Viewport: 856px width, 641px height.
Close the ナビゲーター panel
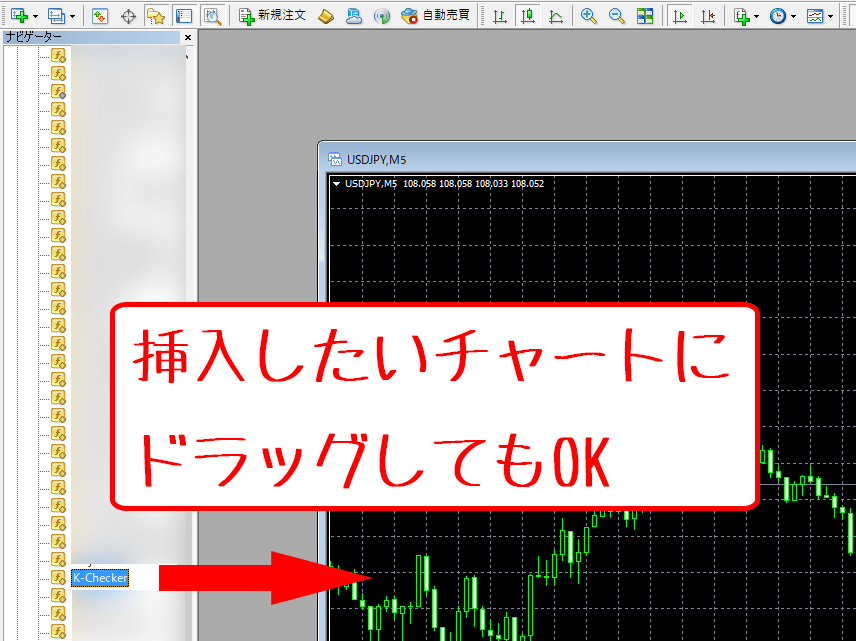188,37
